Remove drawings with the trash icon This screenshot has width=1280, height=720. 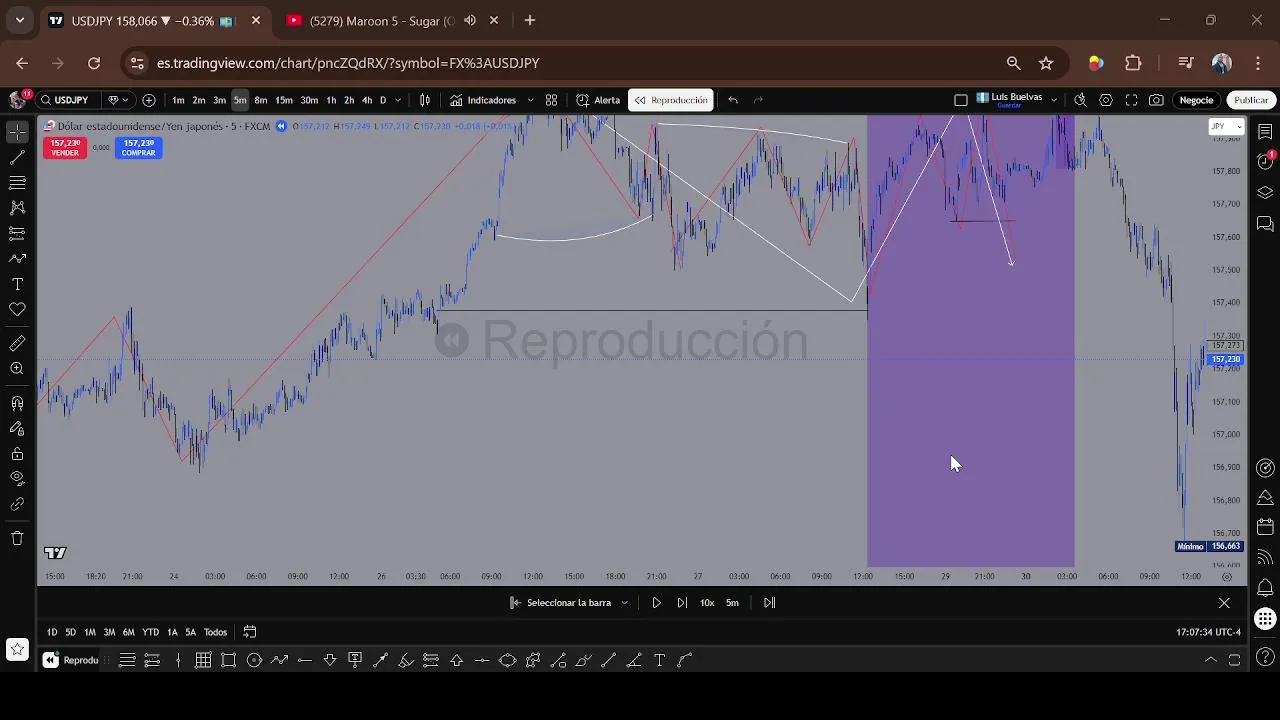(x=17, y=538)
